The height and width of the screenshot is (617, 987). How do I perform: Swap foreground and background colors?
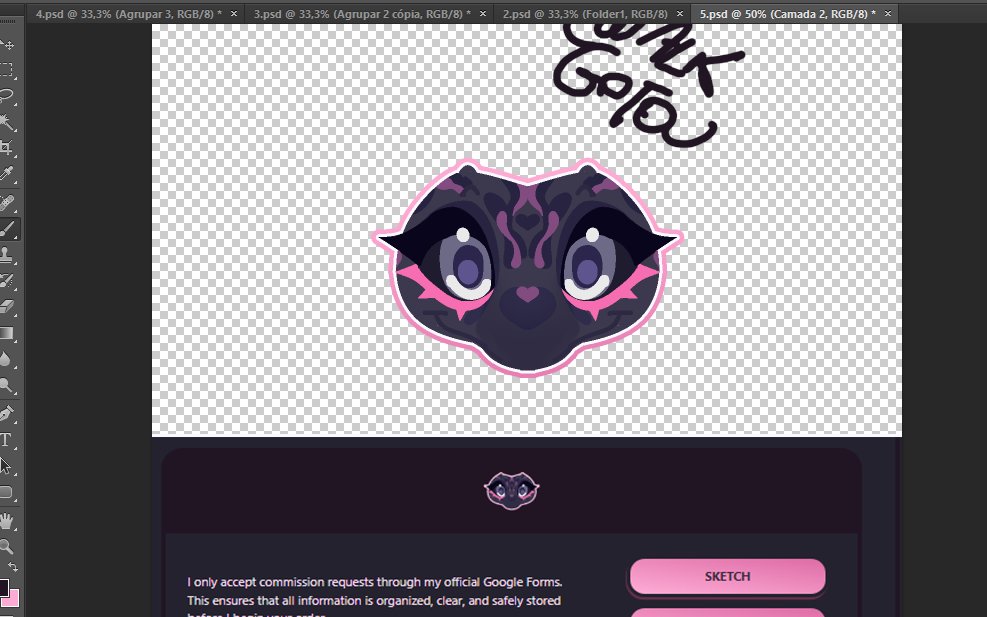[13, 567]
